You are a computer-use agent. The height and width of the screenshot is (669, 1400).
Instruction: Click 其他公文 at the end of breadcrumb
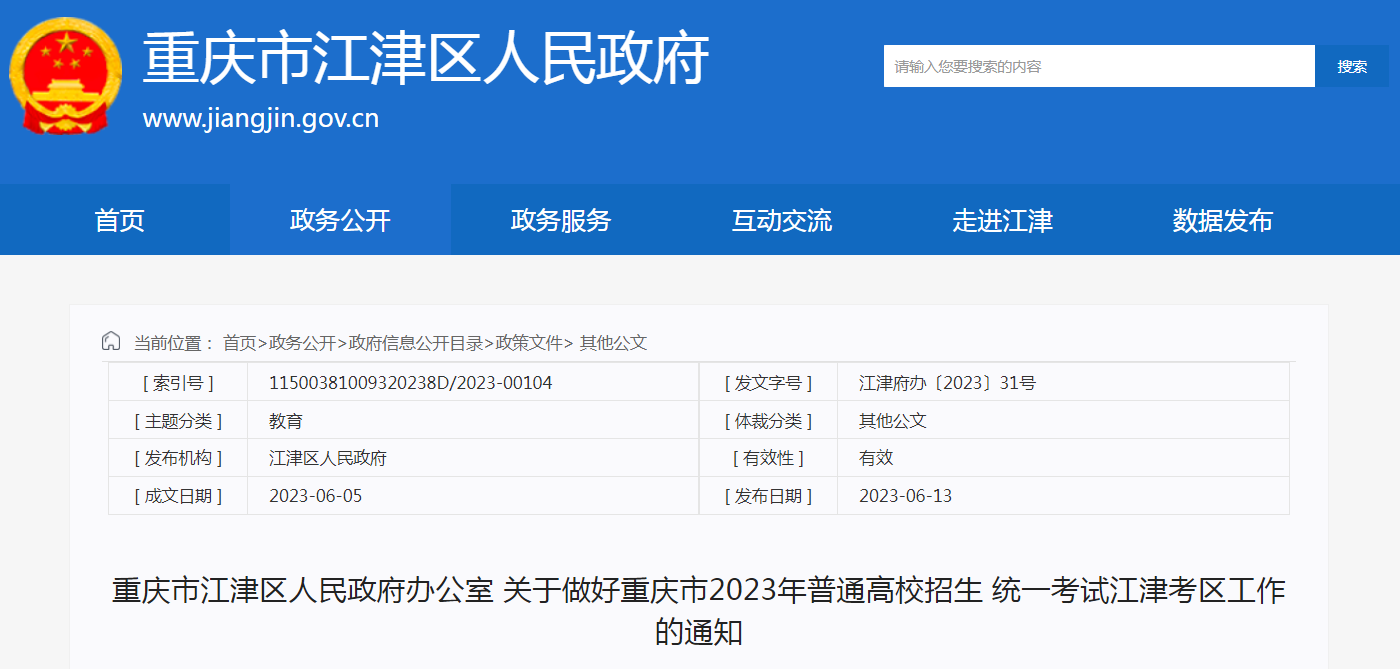click(614, 343)
